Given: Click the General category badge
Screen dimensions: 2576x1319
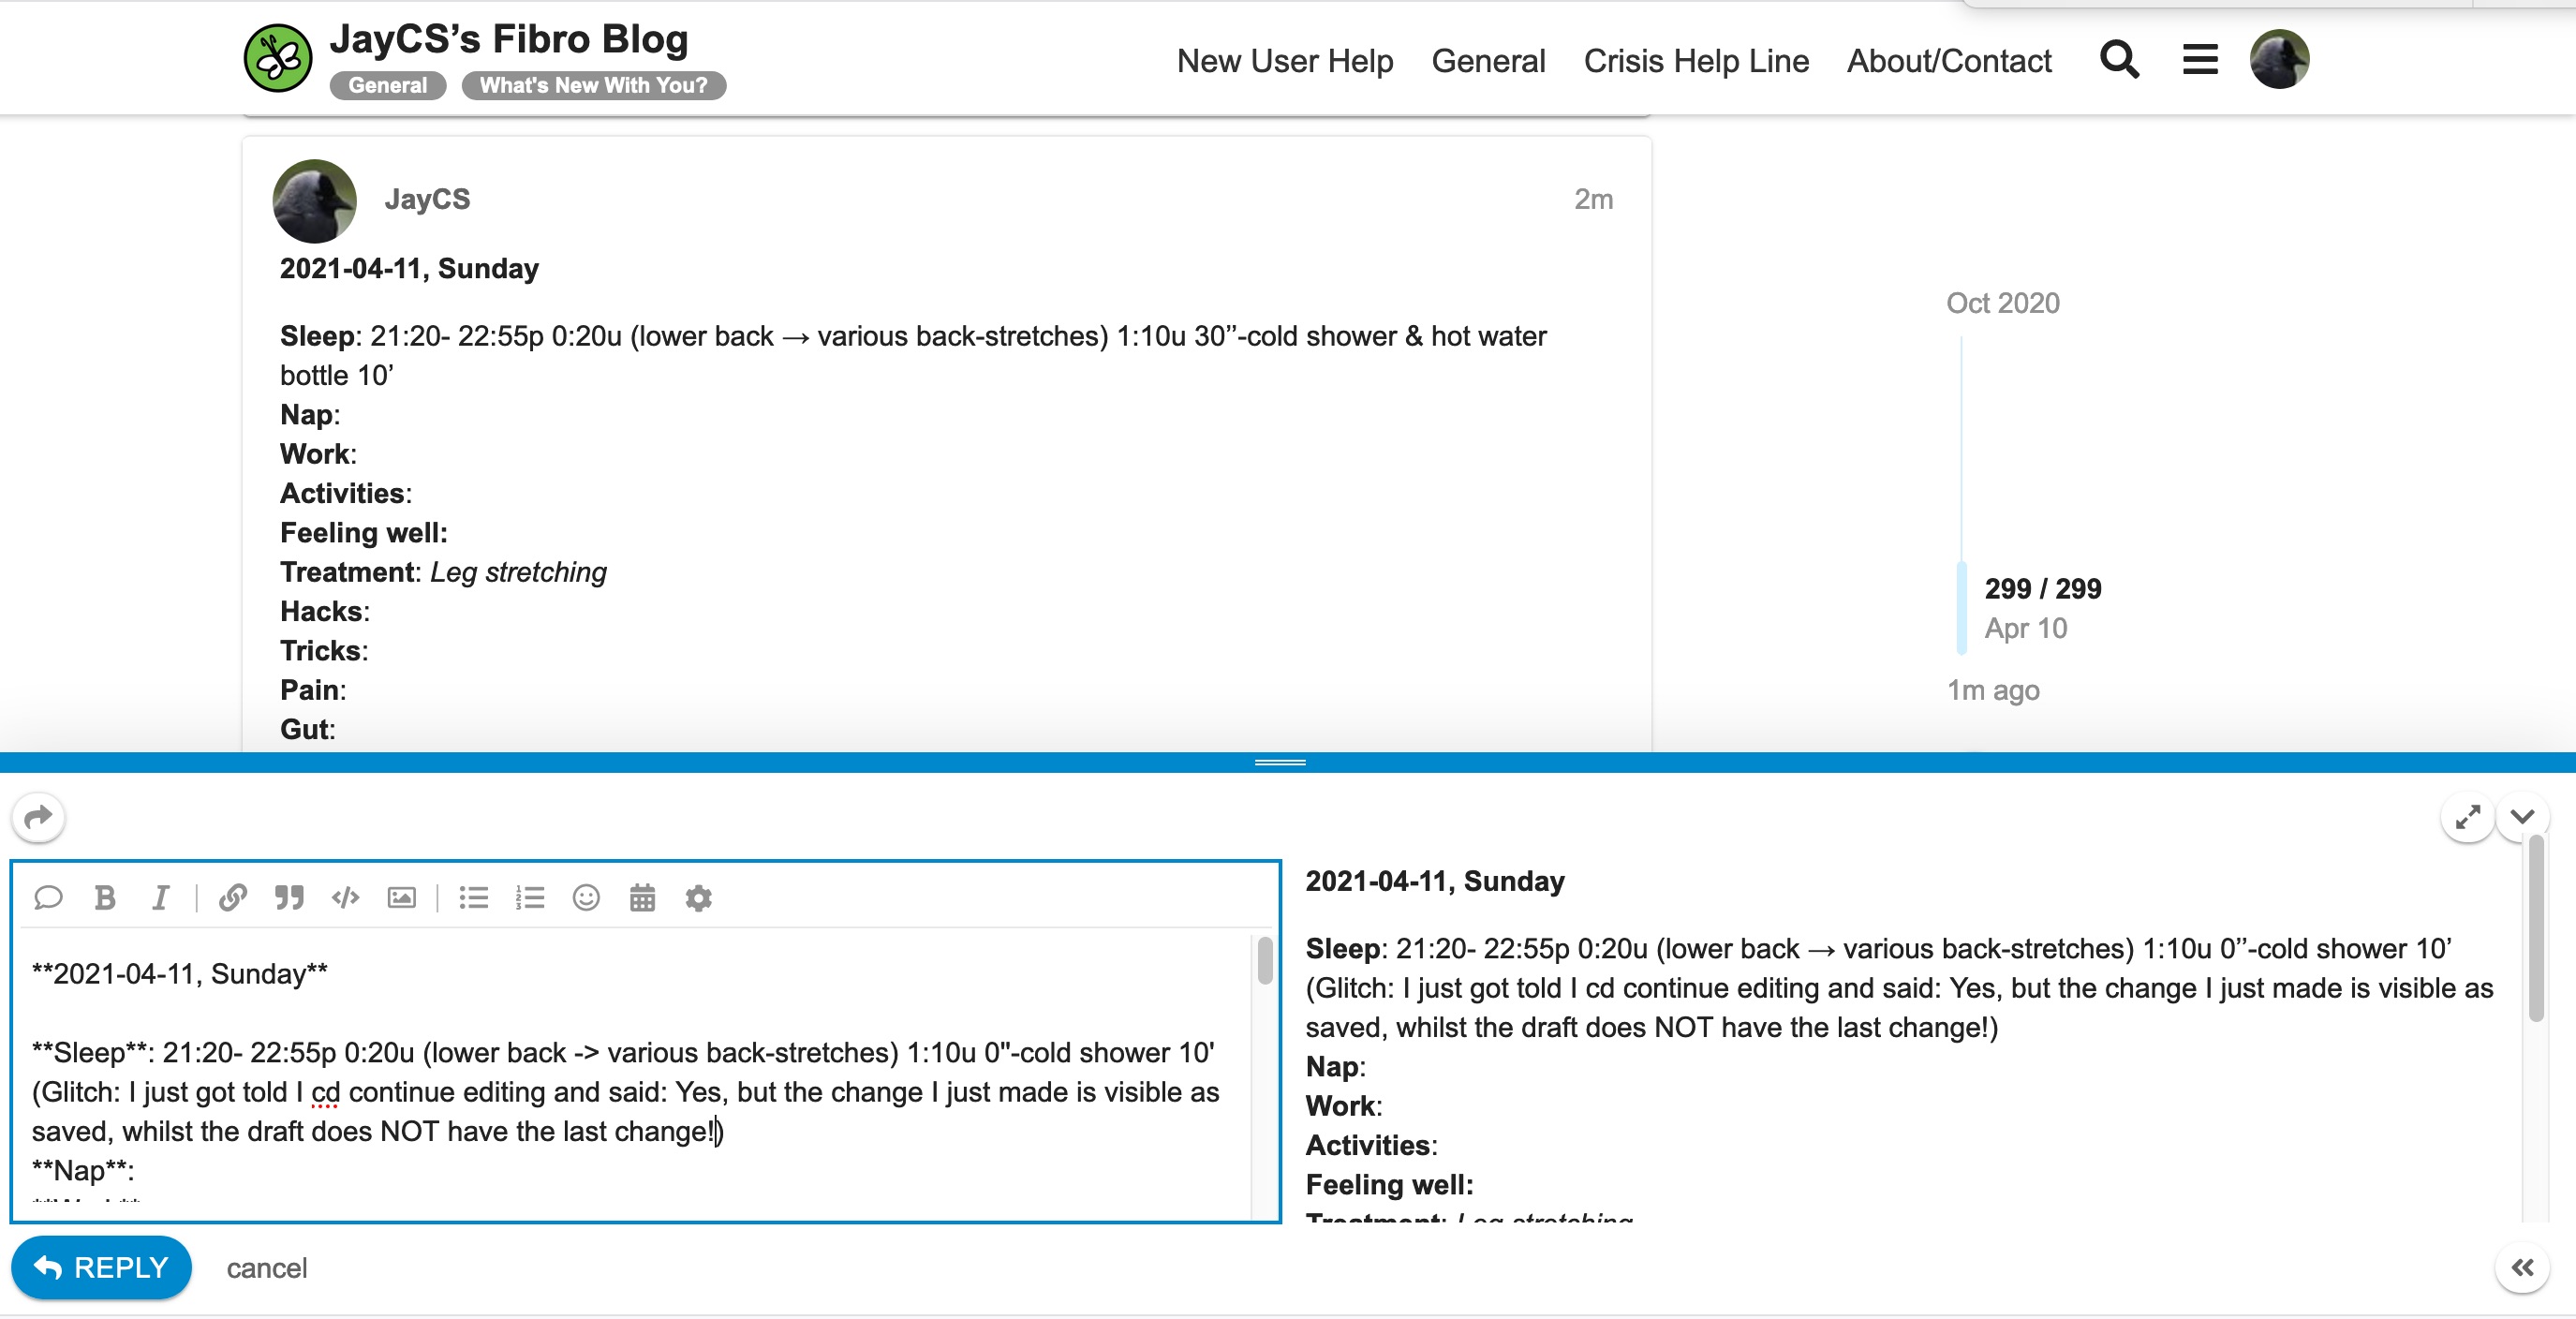Looking at the screenshot, I should (388, 85).
